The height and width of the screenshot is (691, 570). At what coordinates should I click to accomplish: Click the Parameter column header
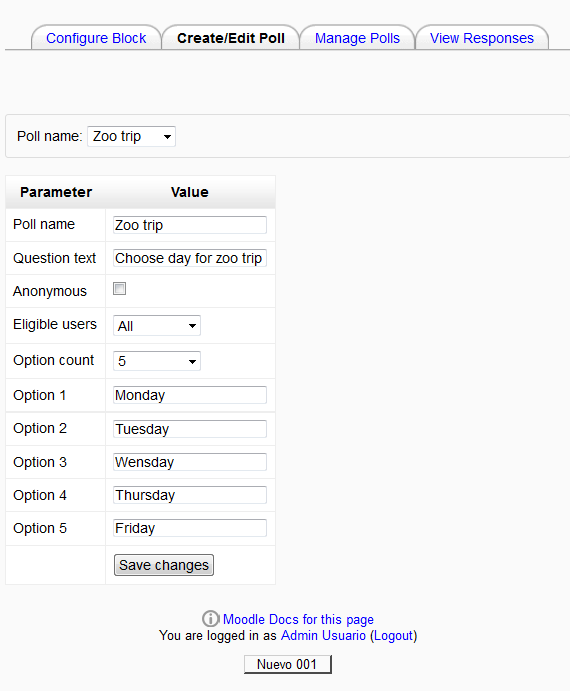tap(56, 192)
